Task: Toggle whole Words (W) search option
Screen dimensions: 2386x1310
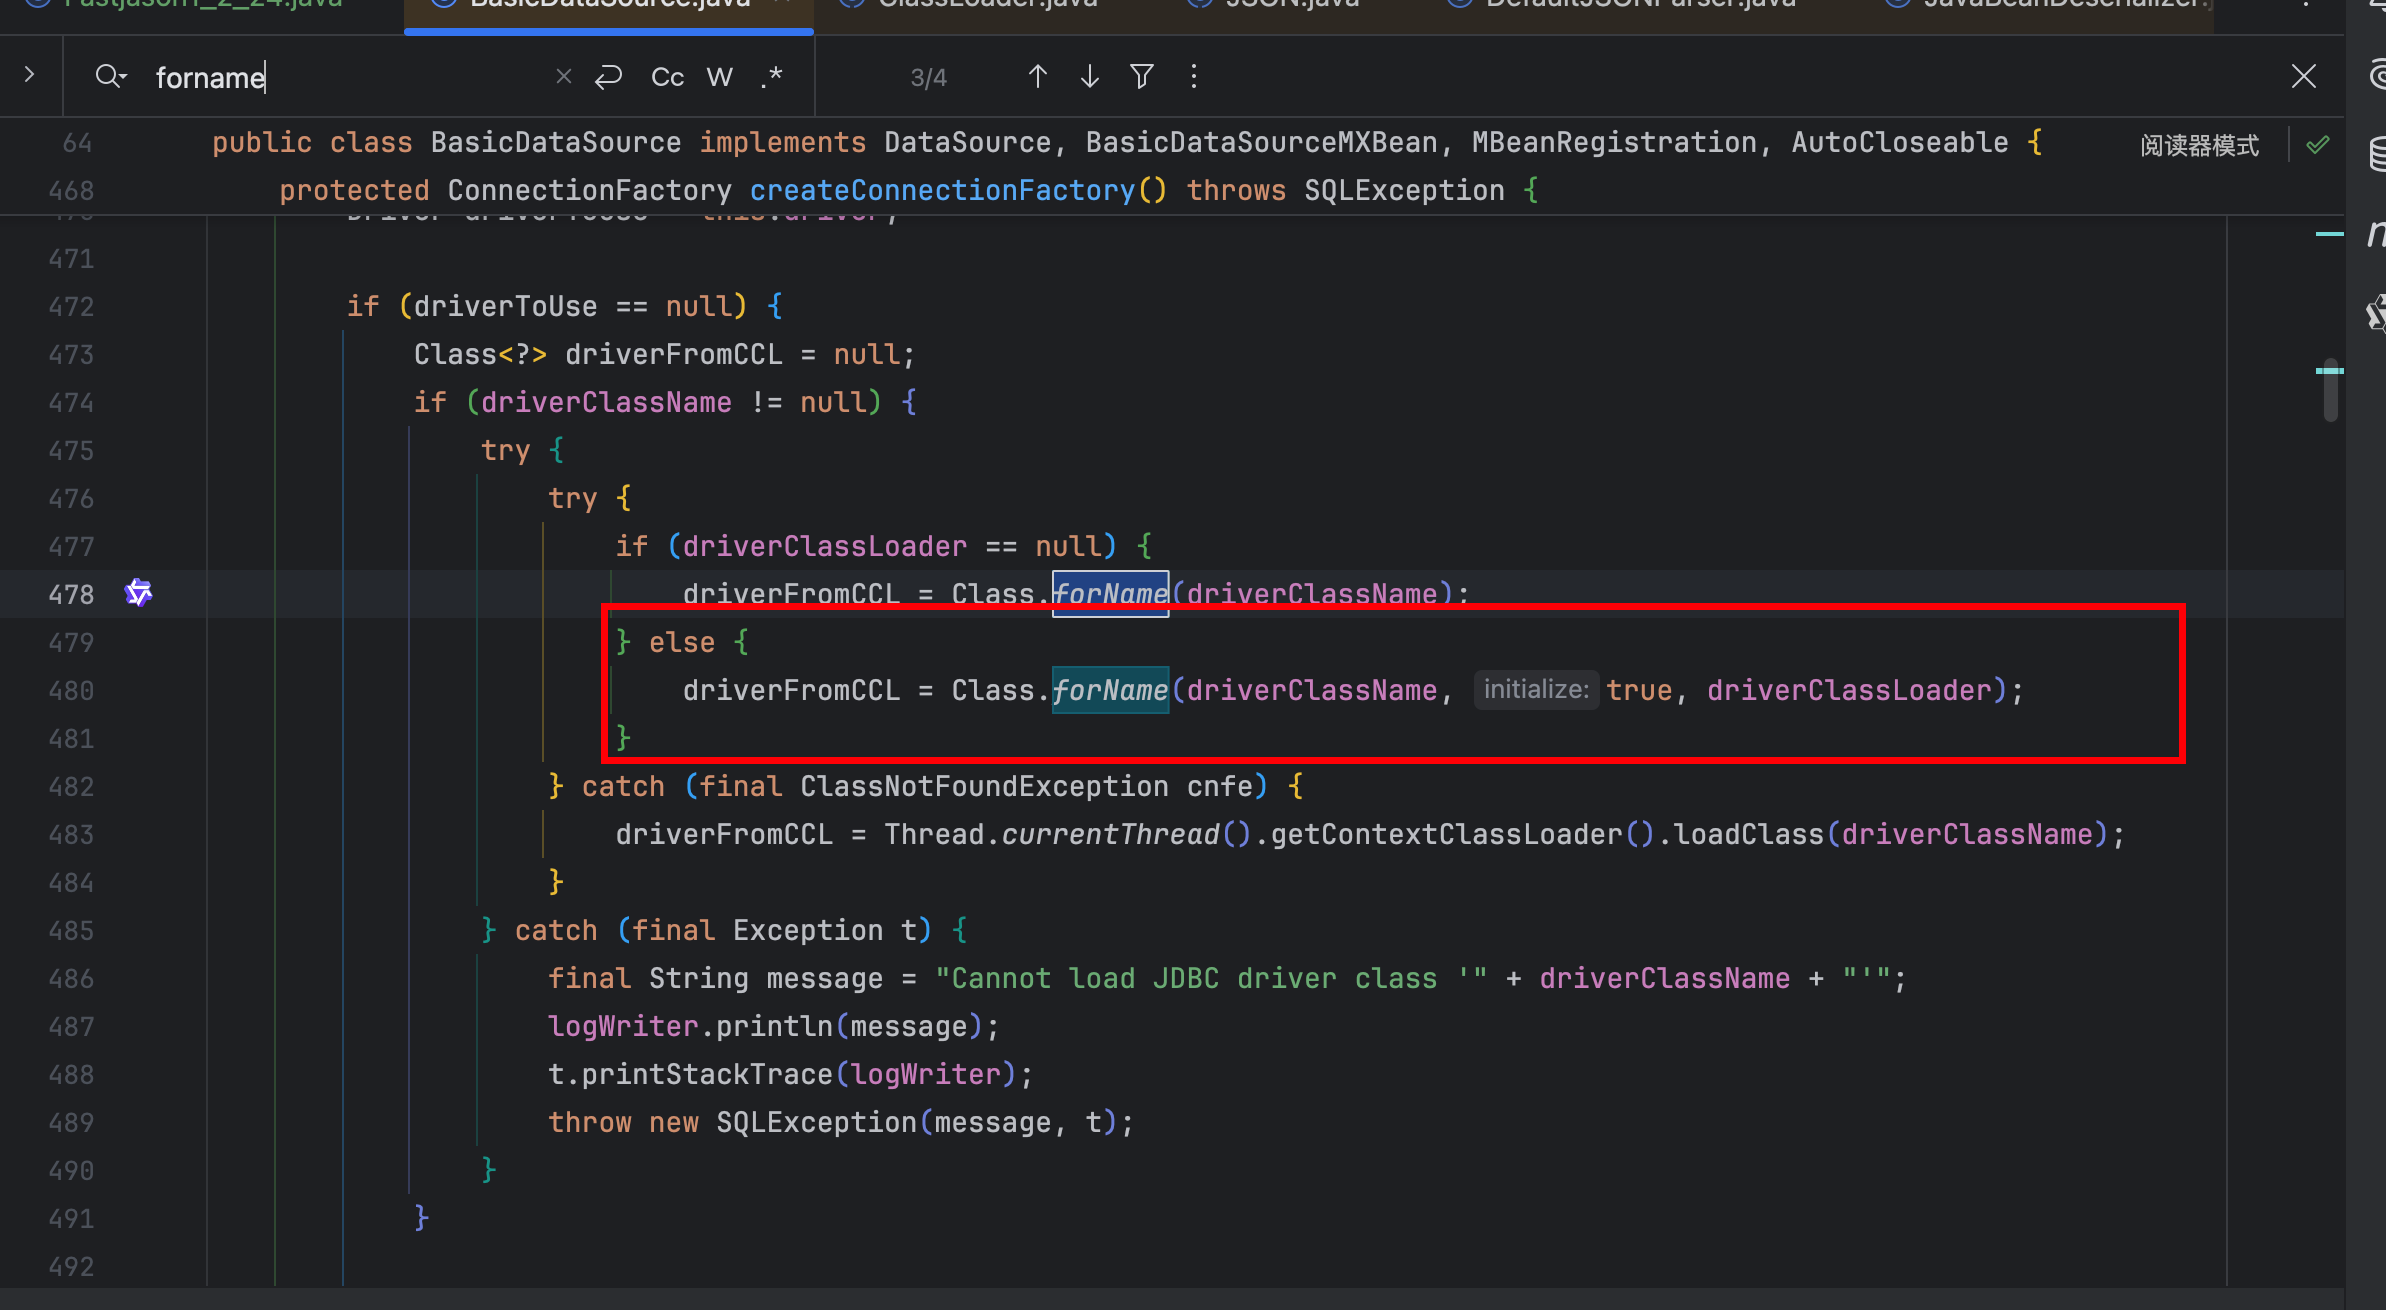Action: point(719,77)
